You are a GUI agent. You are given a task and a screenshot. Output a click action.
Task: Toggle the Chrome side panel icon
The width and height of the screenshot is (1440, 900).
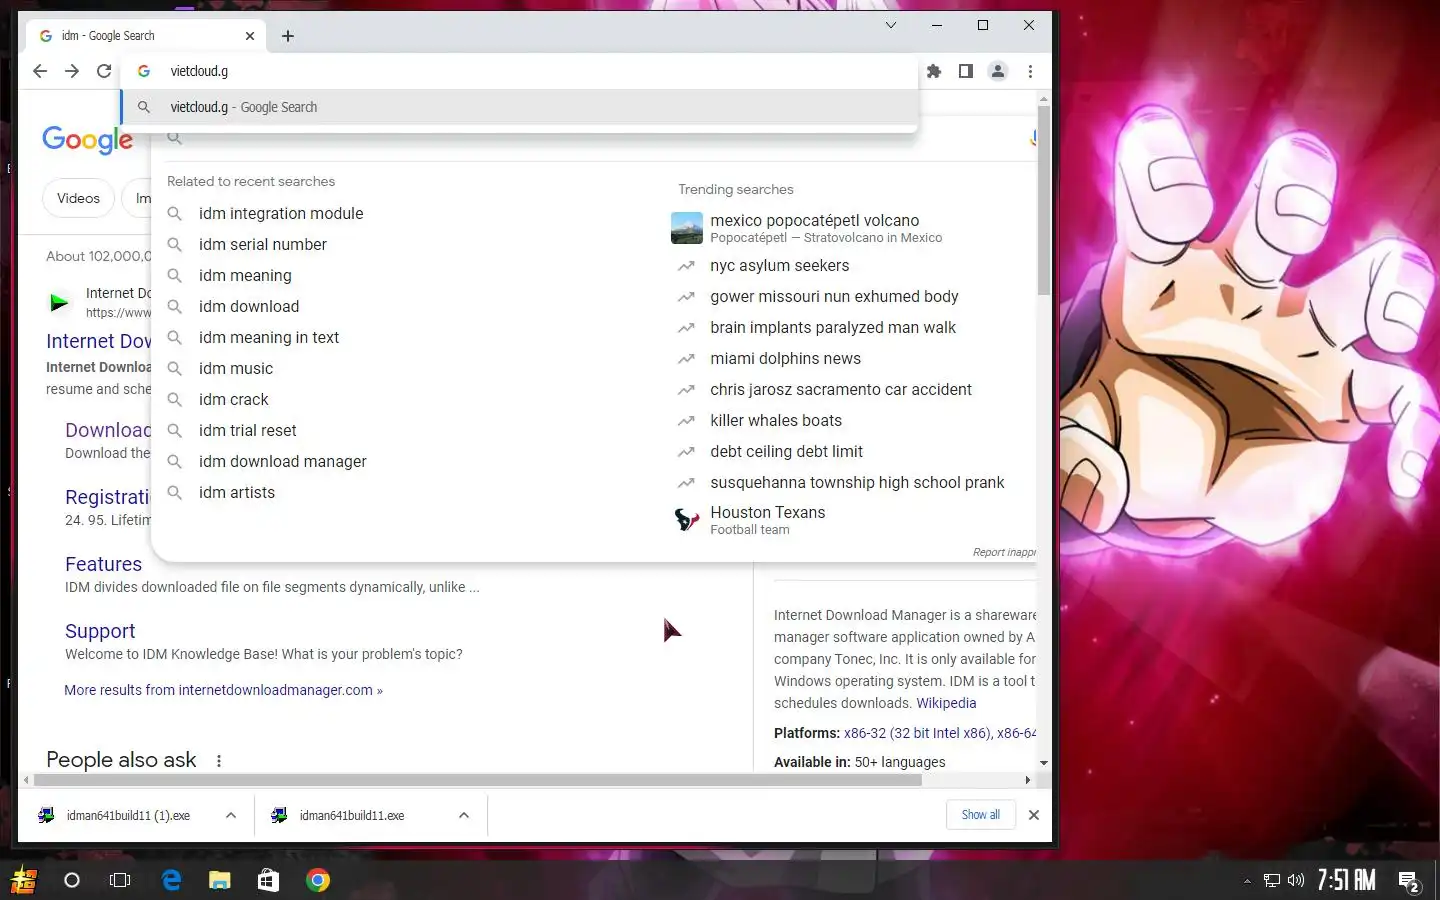[x=966, y=71]
